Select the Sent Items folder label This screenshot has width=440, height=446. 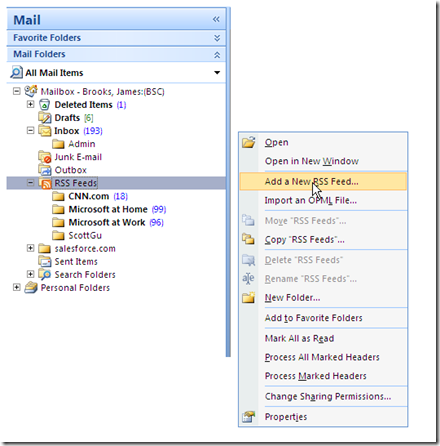tap(76, 262)
